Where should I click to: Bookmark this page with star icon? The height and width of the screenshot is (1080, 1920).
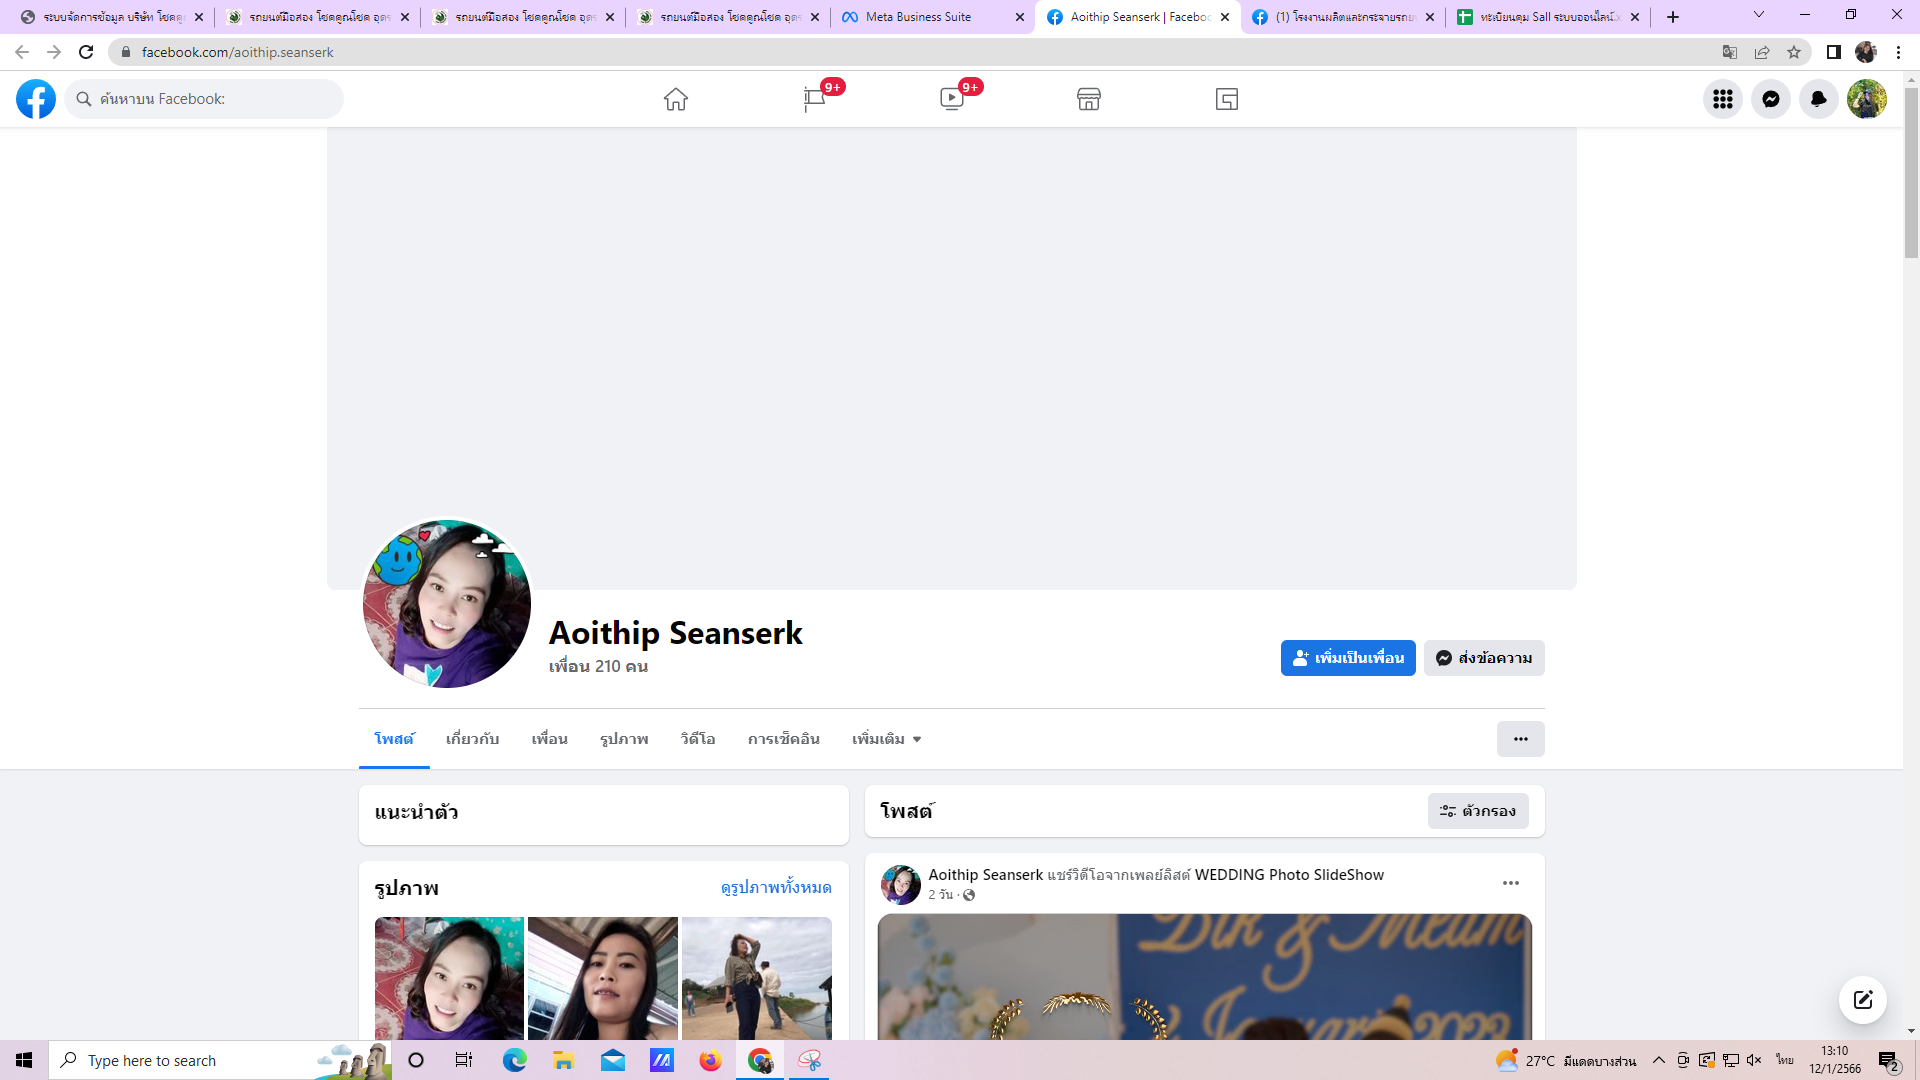[x=1794, y=52]
